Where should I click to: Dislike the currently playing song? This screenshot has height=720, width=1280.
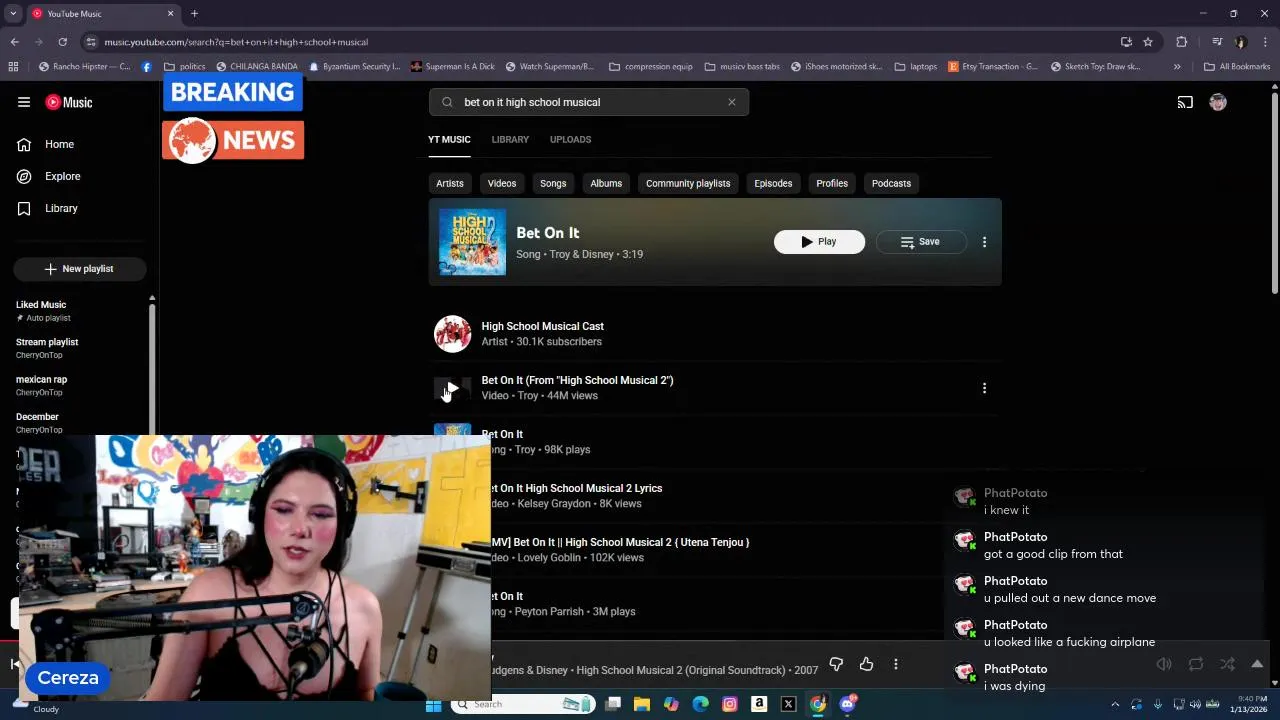tap(836, 664)
